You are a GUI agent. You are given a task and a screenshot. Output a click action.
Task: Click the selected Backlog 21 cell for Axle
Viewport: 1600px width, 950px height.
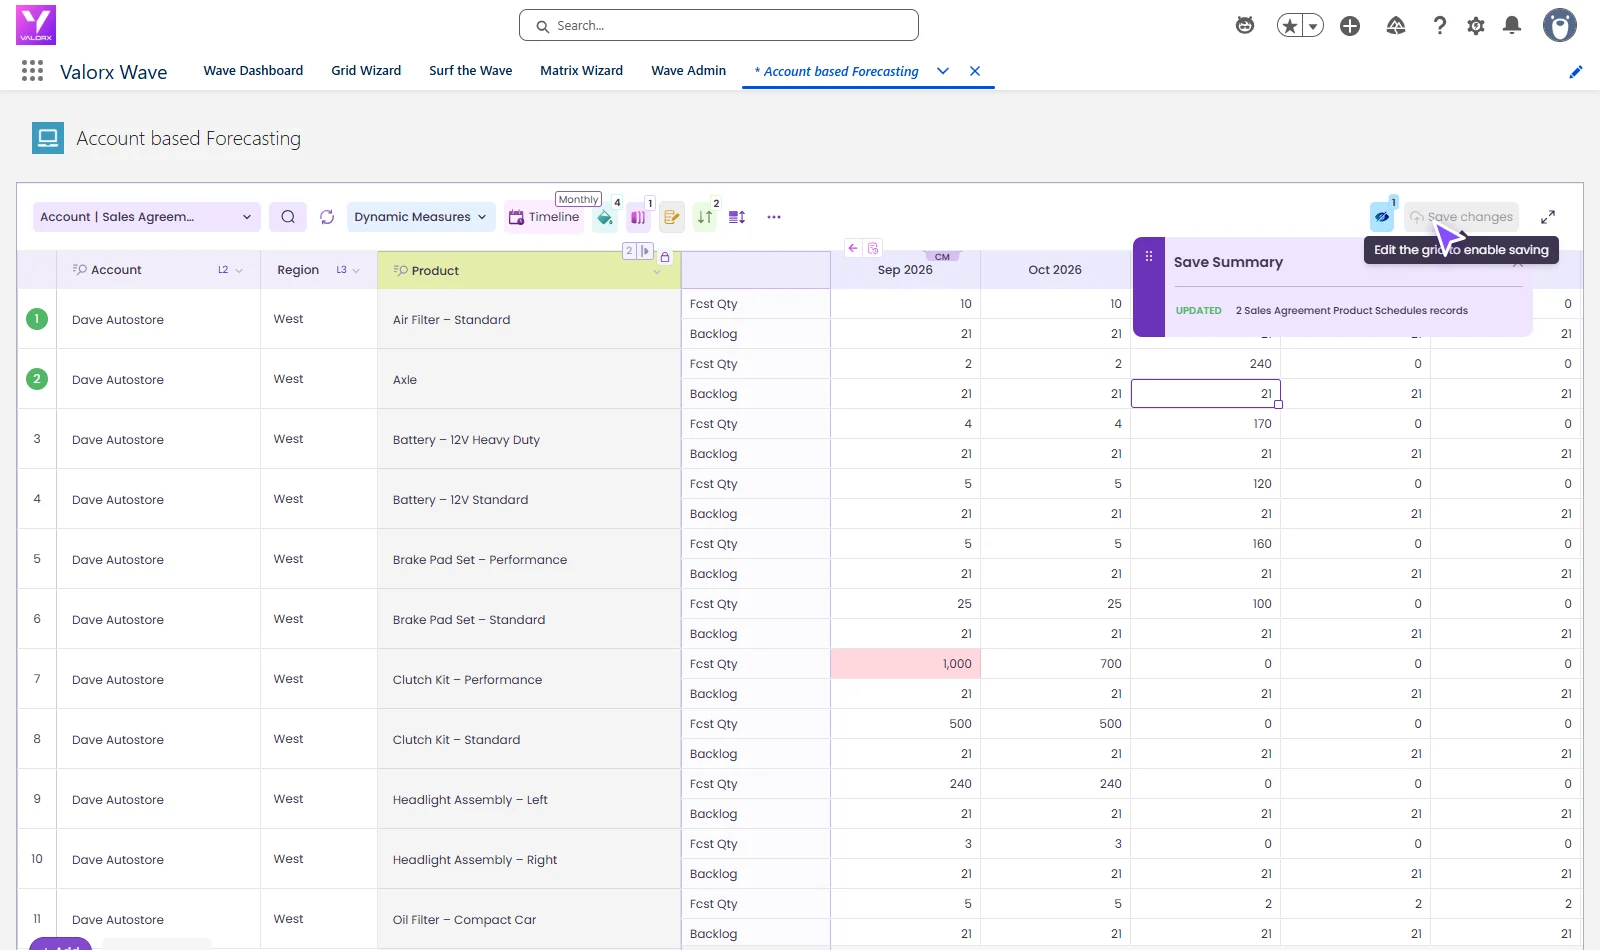(x=1205, y=394)
